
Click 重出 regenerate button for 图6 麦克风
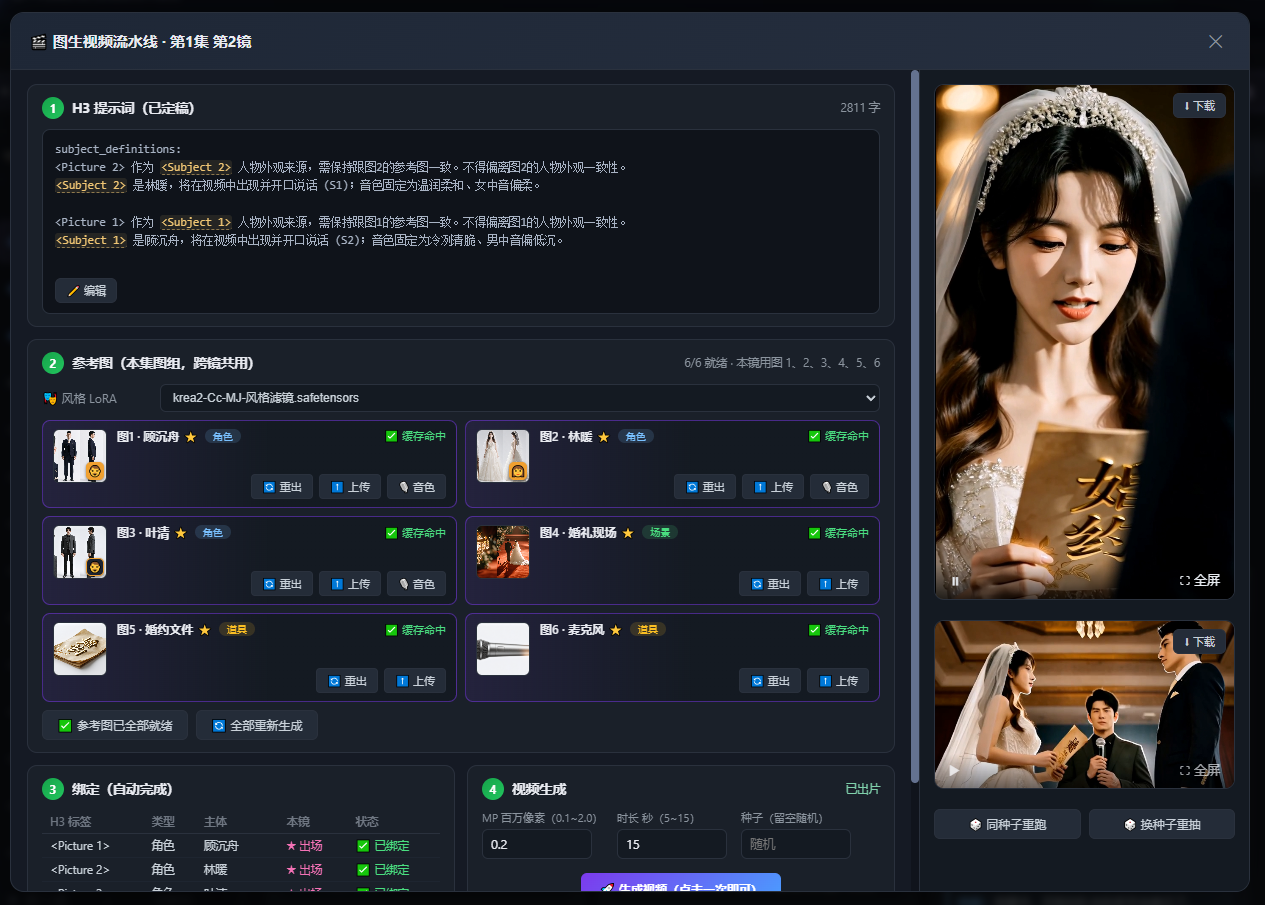[x=770, y=681]
